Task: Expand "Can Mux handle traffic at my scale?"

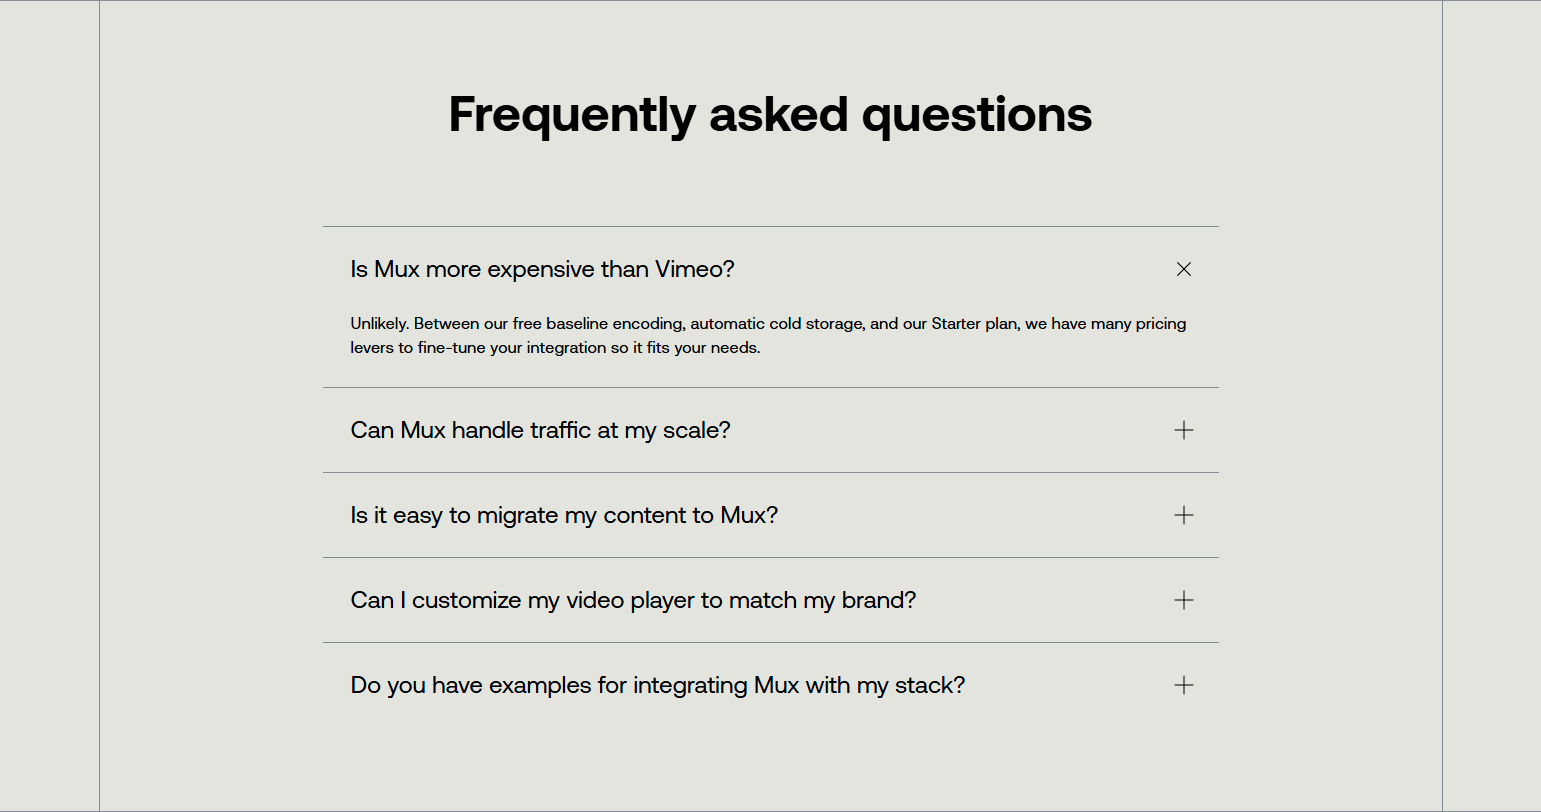Action: 540,430
